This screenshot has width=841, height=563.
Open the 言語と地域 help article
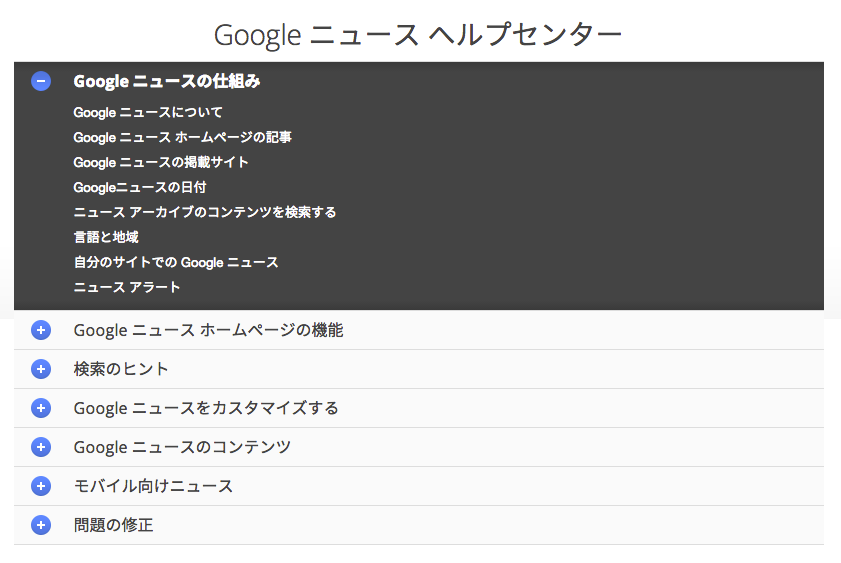tap(106, 237)
